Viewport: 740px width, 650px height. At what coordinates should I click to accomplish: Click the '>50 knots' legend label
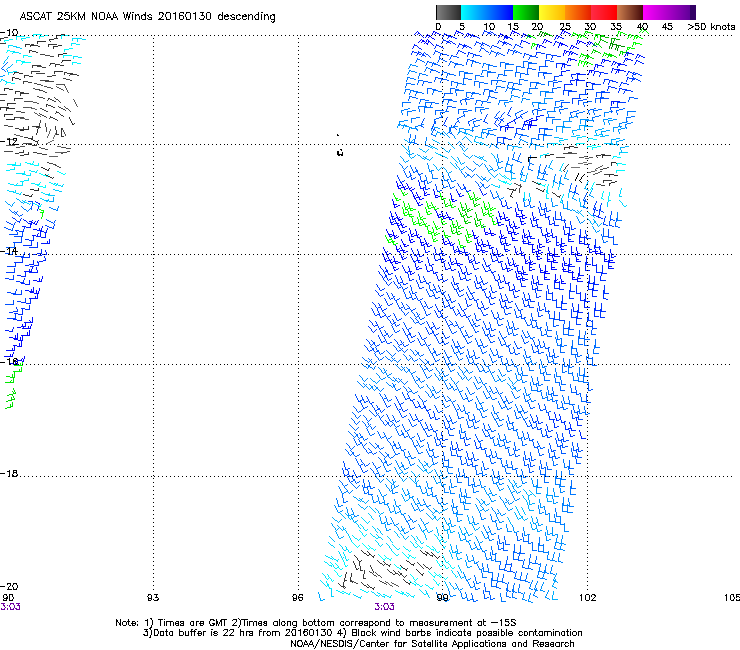pos(711,27)
